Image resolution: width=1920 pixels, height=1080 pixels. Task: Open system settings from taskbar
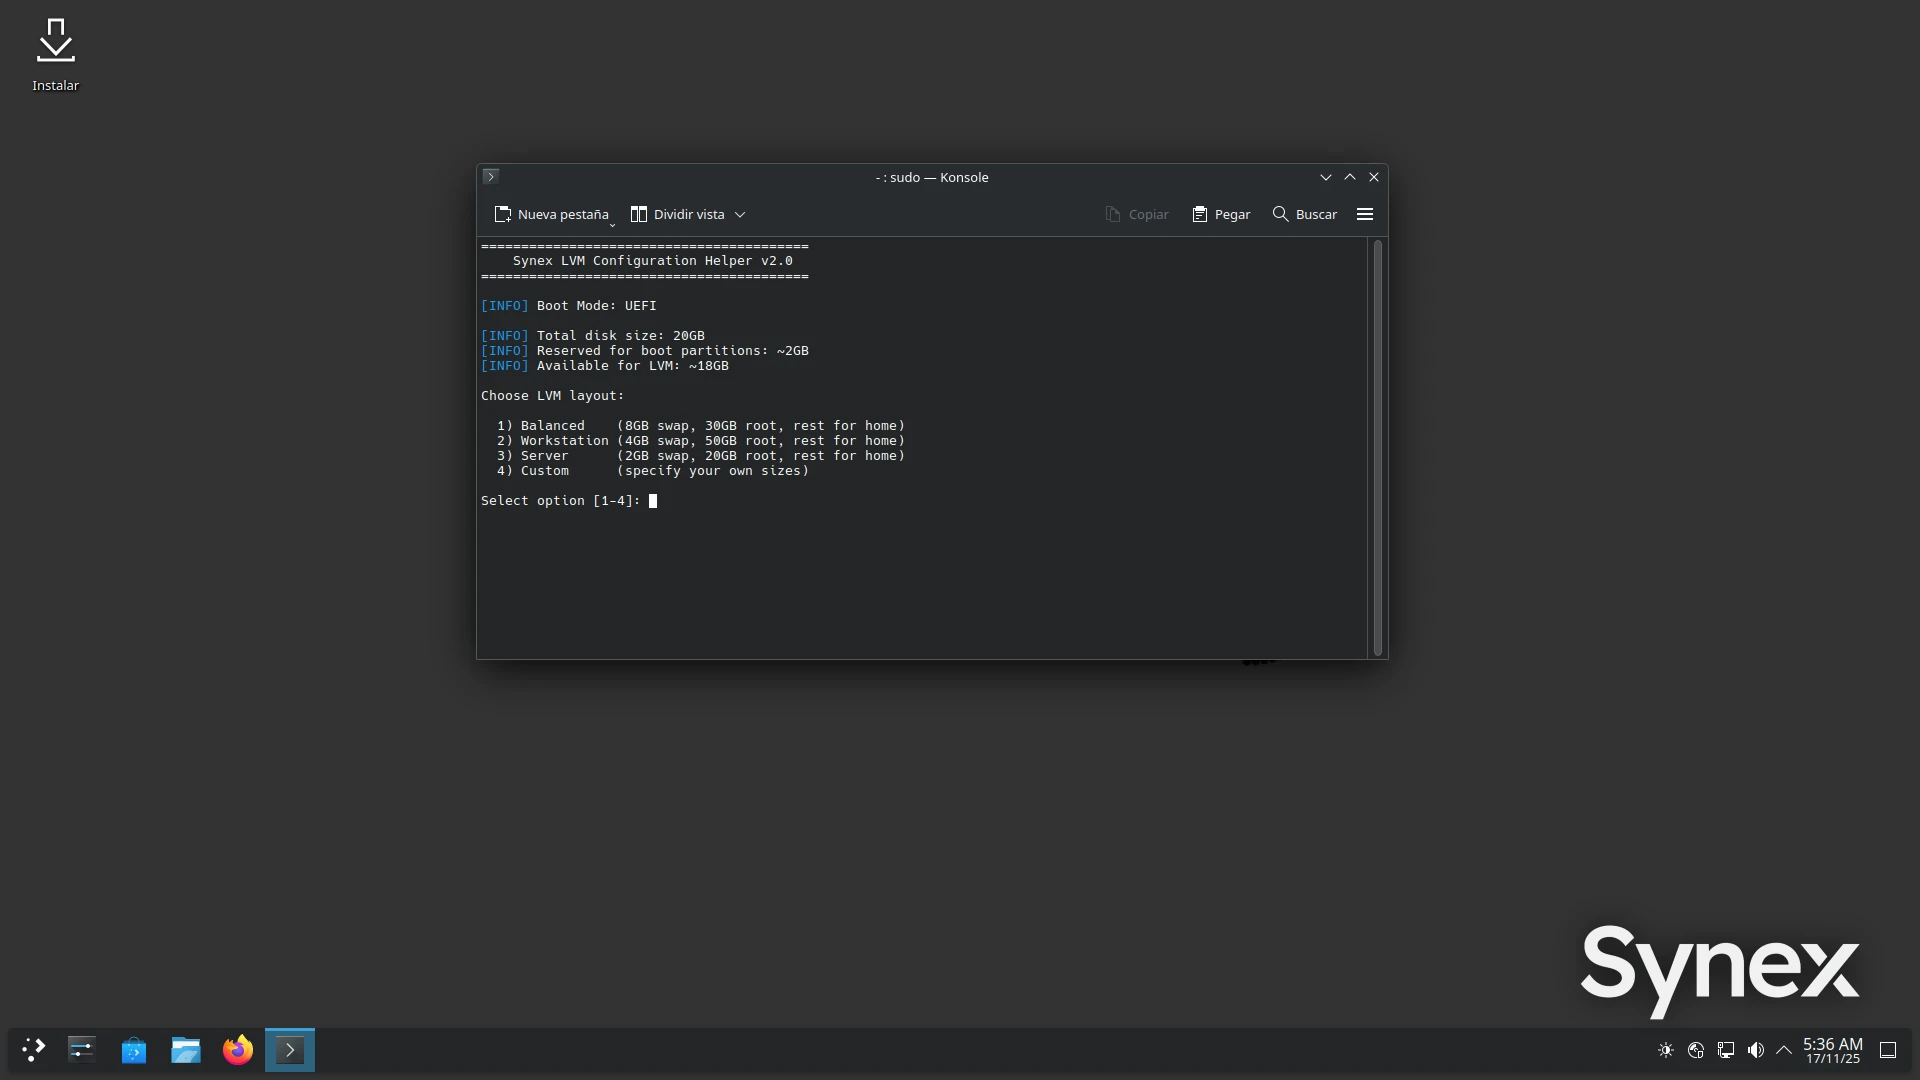[x=82, y=1050]
